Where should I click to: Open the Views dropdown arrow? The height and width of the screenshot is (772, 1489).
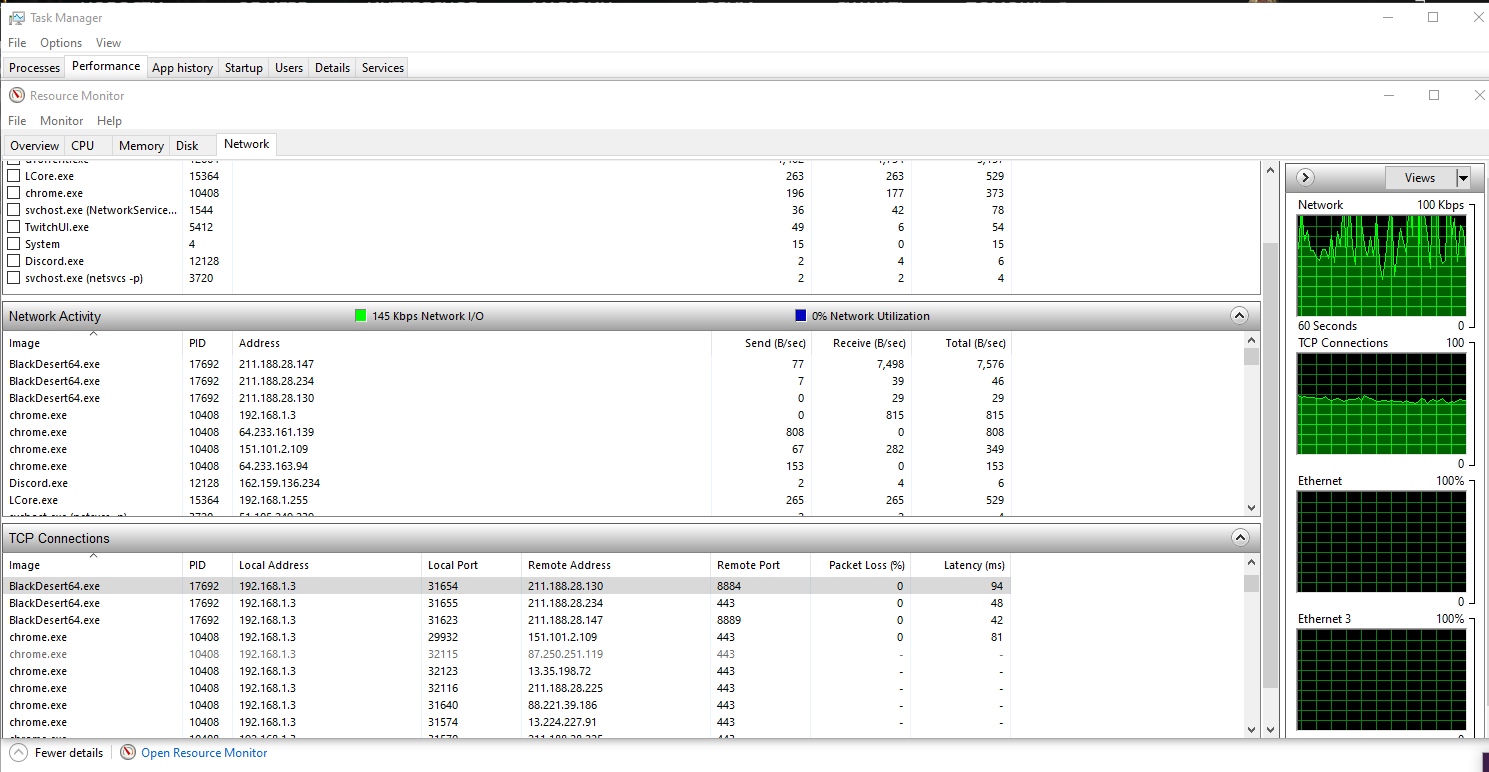(x=1463, y=178)
